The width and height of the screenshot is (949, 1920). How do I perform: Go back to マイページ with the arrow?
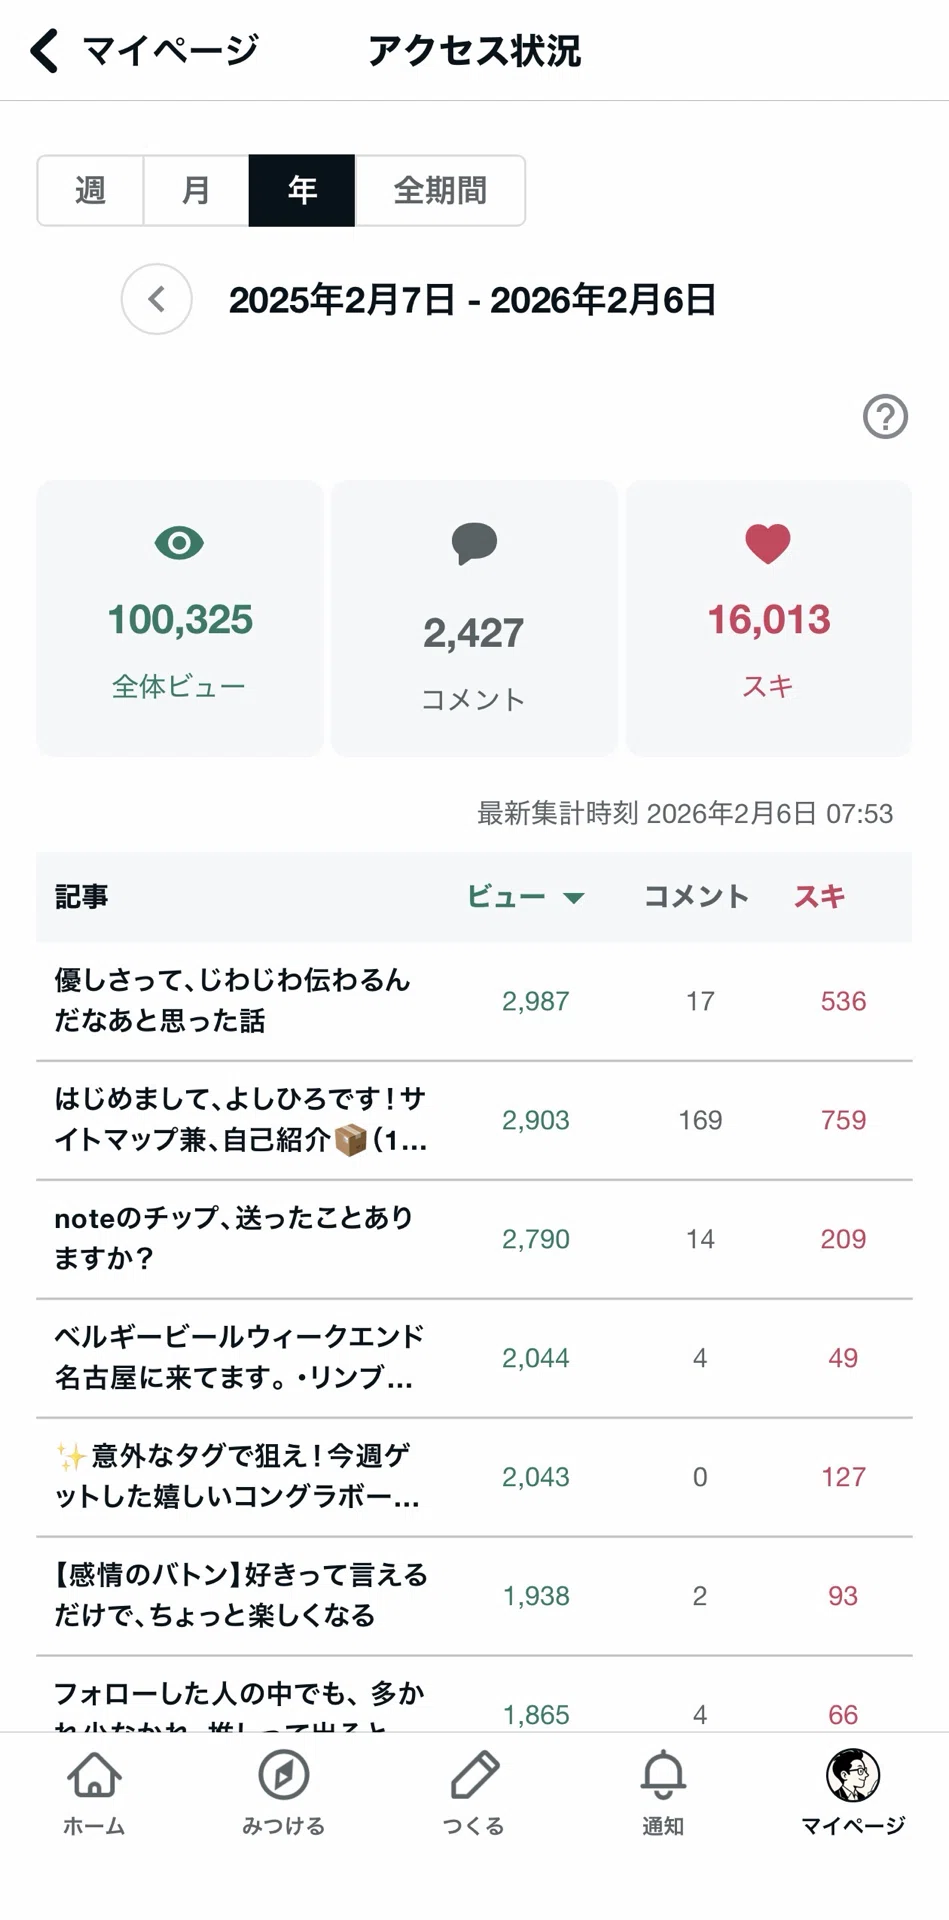click(x=45, y=50)
